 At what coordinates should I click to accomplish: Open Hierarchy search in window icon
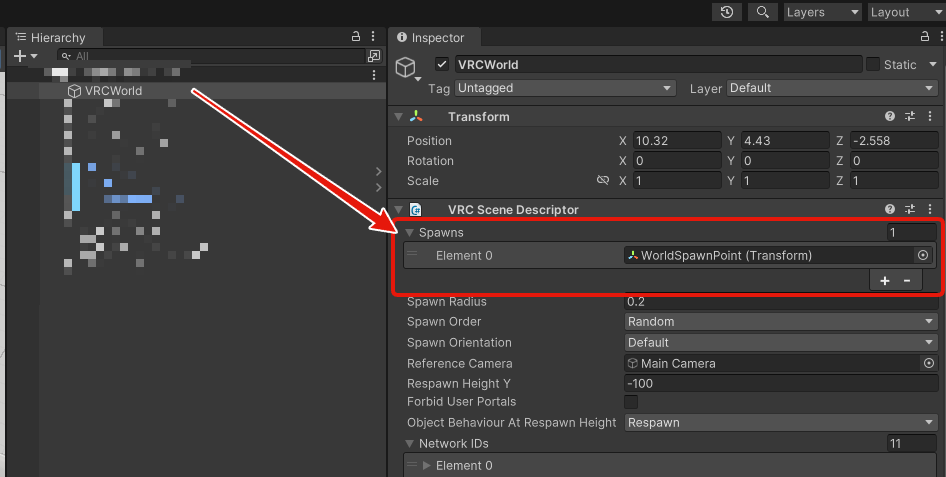click(x=374, y=56)
